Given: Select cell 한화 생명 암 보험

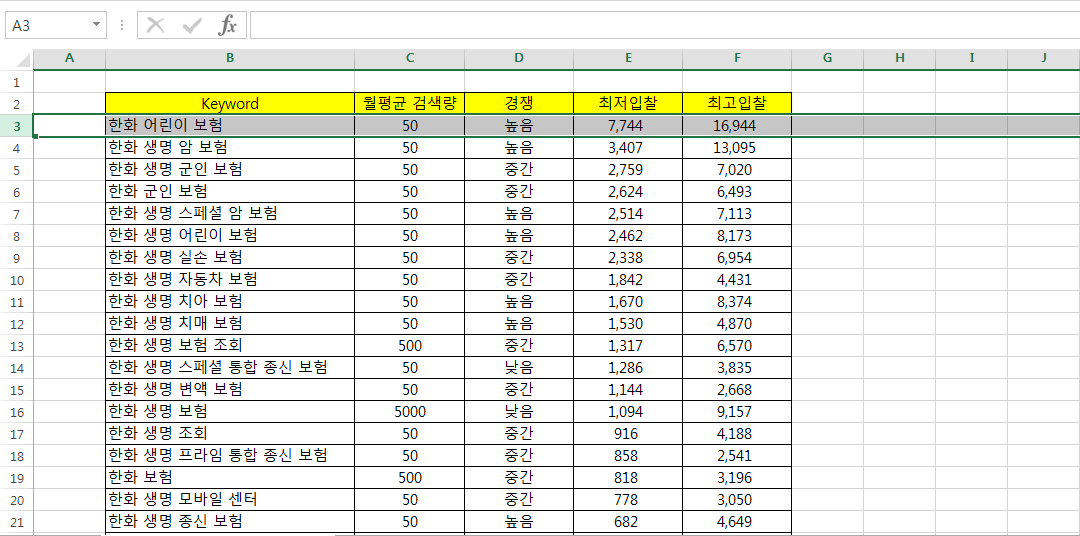Looking at the screenshot, I should click(230, 147).
